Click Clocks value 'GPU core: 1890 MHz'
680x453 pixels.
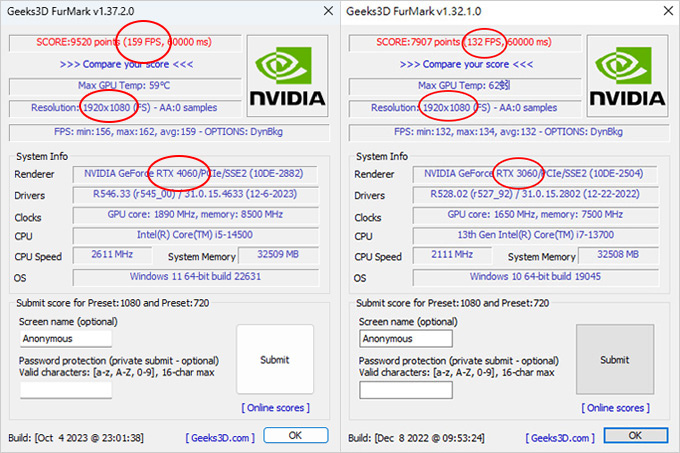pos(195,215)
